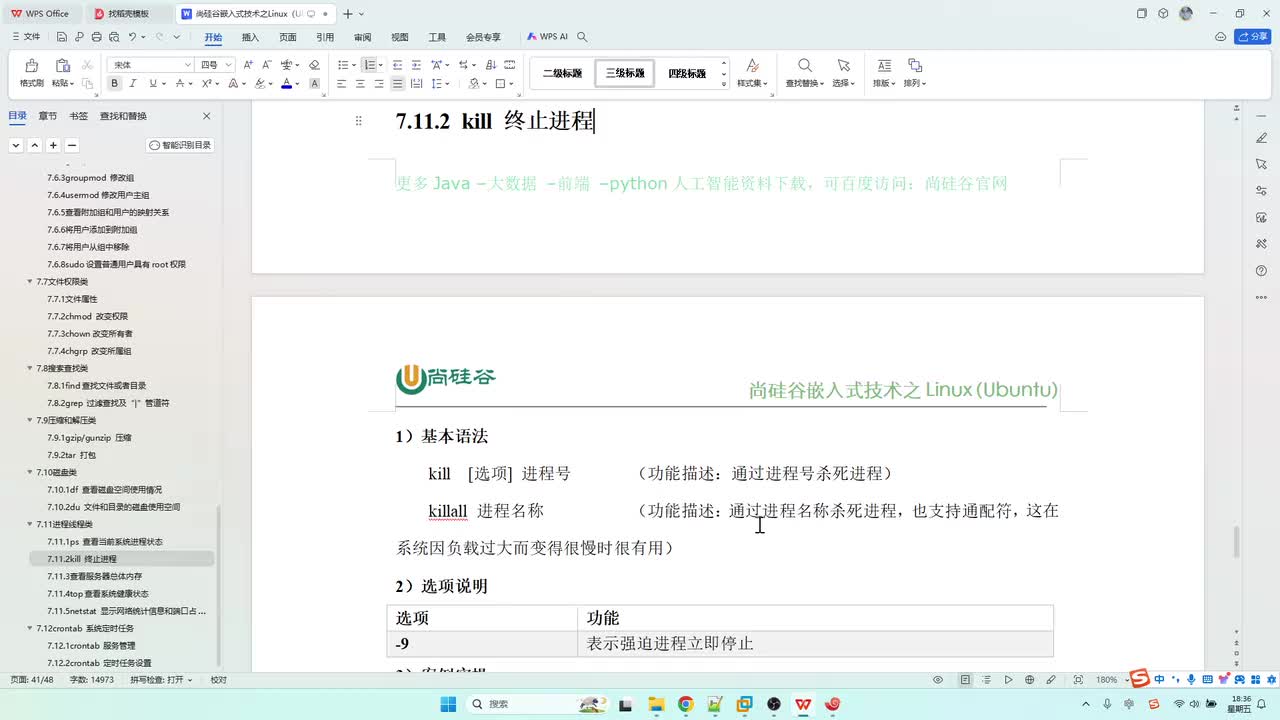
Task: Click the Increase Font Size icon
Action: click(x=248, y=65)
